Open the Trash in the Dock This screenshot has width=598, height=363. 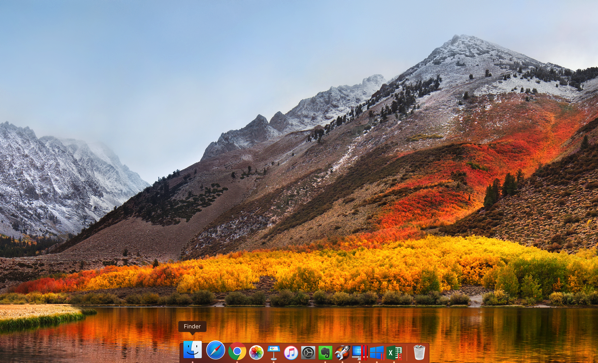pyautogui.click(x=419, y=352)
